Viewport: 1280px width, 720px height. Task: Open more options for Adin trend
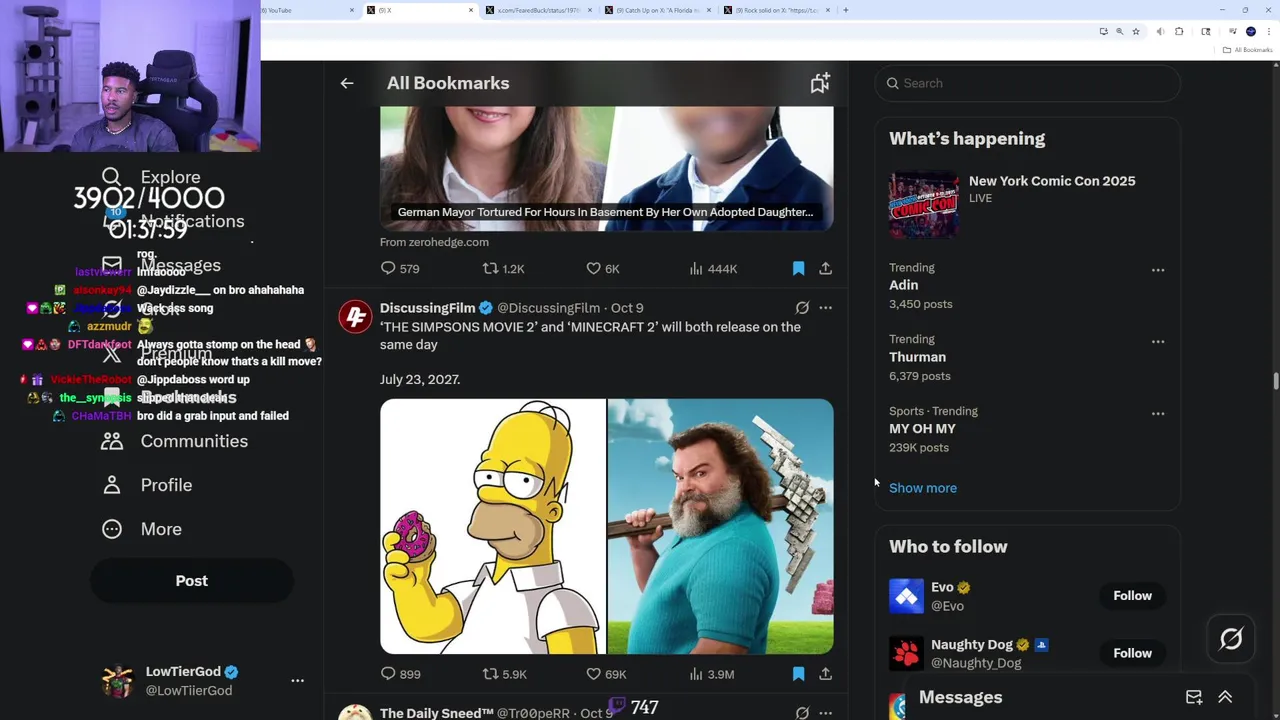pos(1158,270)
